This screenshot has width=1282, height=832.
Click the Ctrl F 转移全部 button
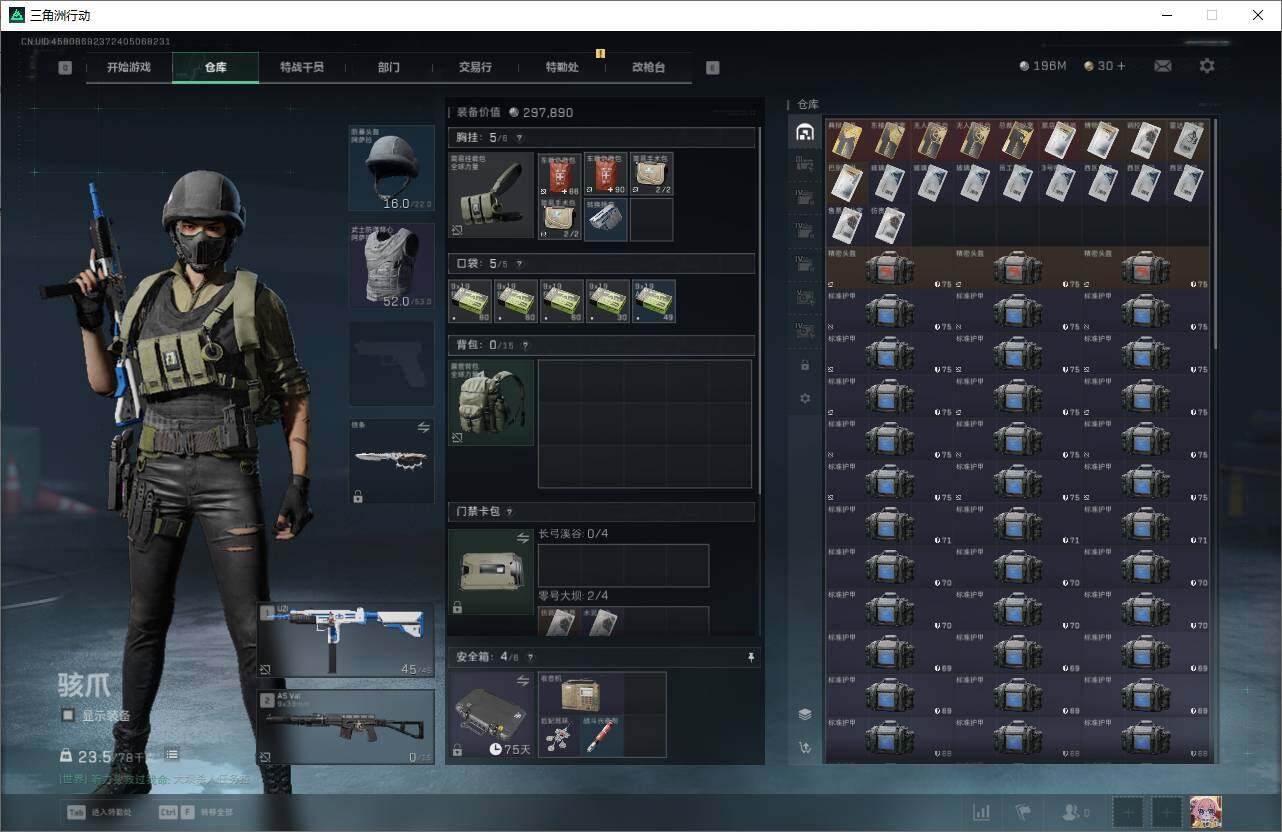coord(196,812)
